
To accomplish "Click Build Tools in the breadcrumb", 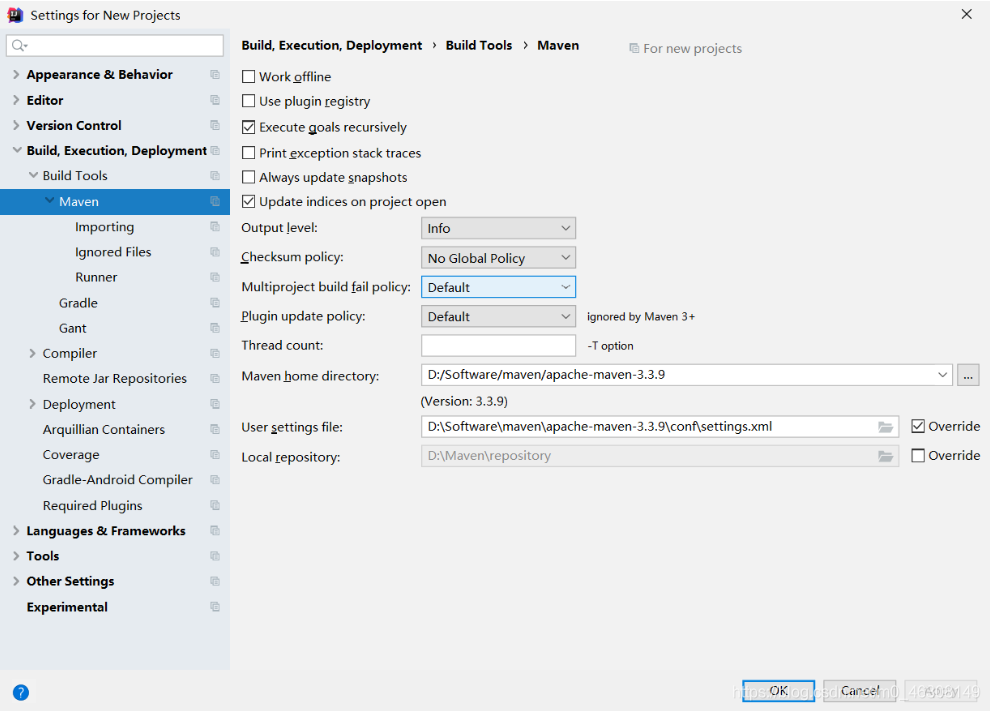I will click(479, 45).
